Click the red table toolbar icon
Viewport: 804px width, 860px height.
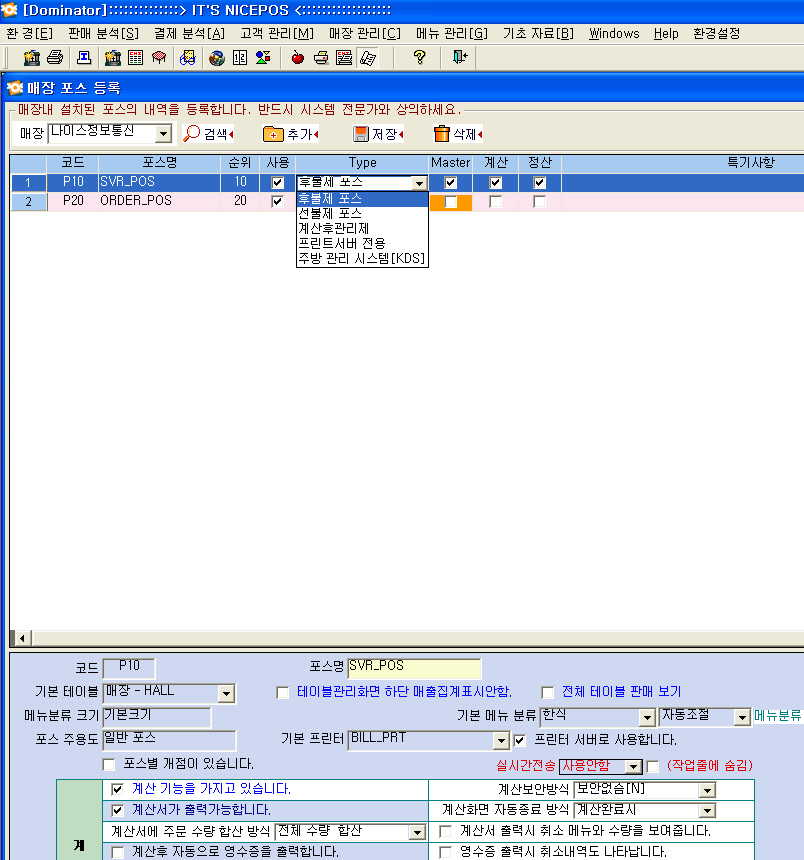(159, 58)
